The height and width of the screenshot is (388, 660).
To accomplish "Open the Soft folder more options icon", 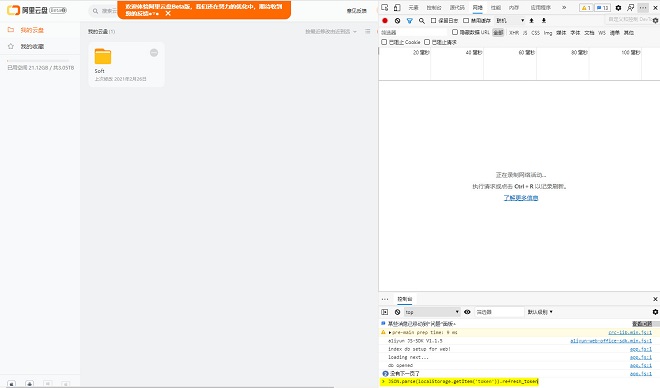I will tap(154, 53).
